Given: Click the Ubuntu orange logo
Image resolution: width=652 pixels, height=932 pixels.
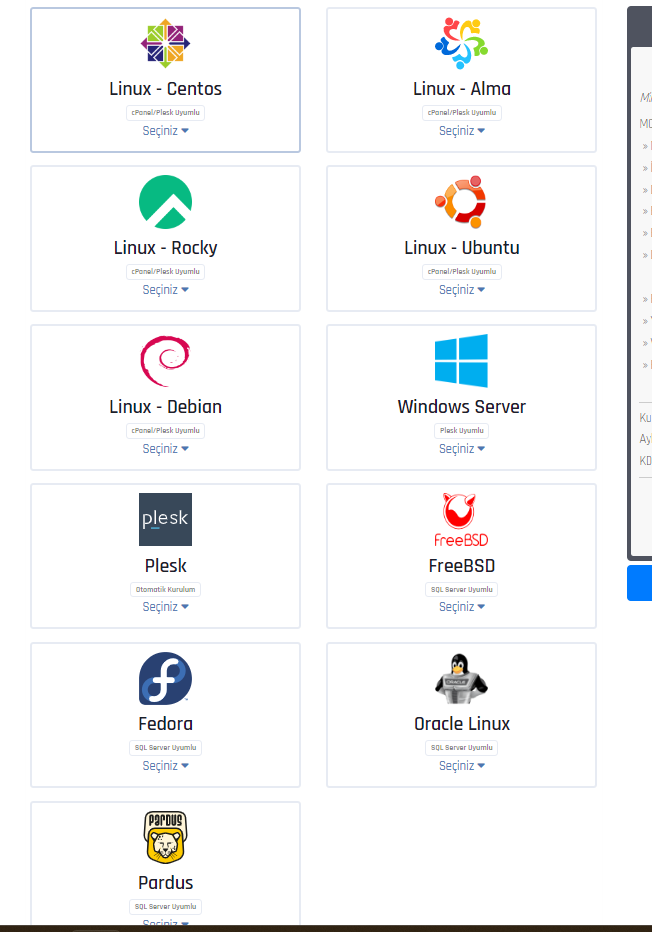Looking at the screenshot, I should tap(461, 202).
